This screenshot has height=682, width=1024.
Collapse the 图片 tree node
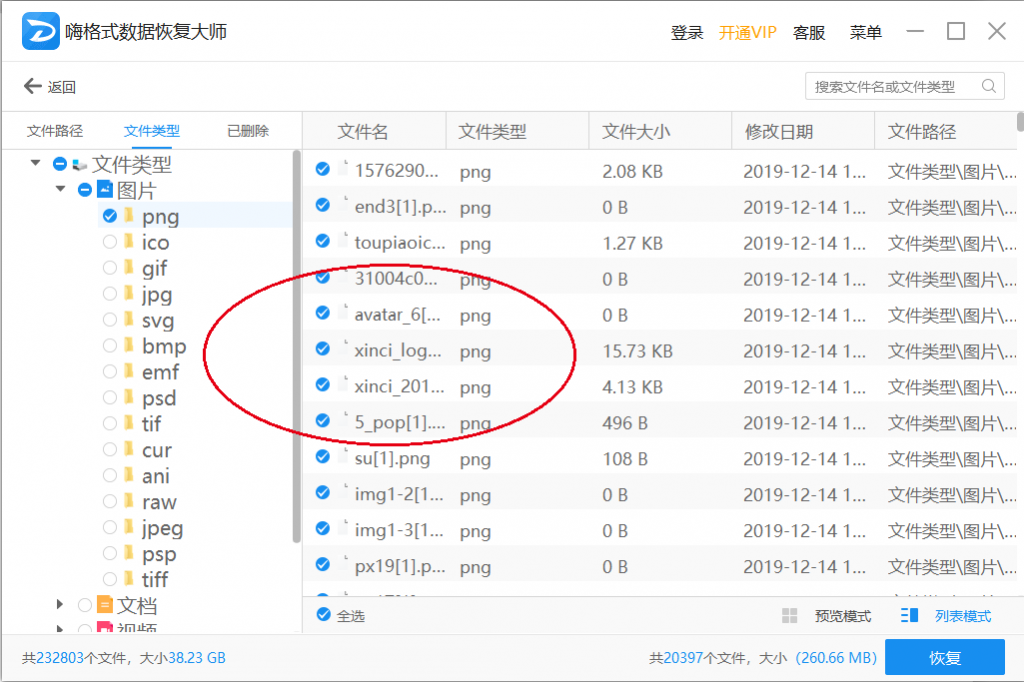point(60,189)
